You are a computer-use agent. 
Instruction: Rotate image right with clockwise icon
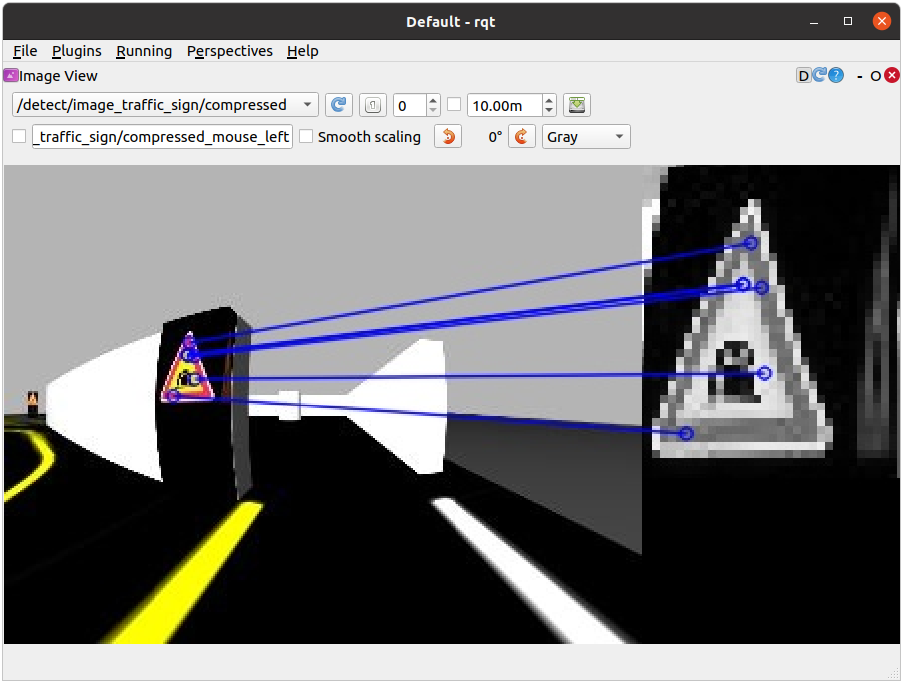522,137
